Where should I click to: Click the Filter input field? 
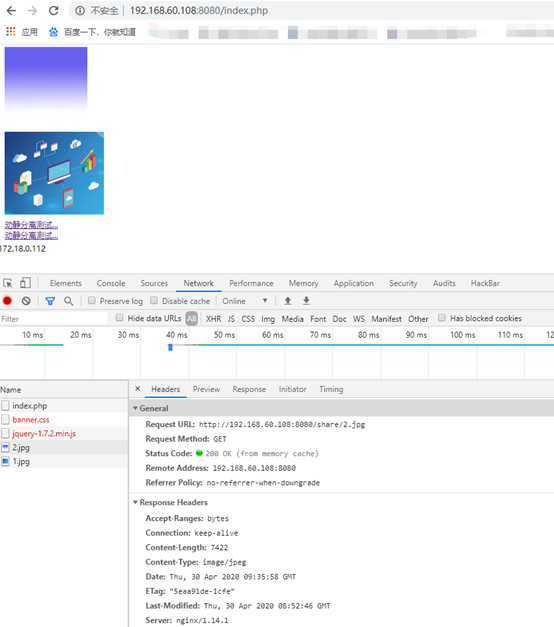point(54,319)
